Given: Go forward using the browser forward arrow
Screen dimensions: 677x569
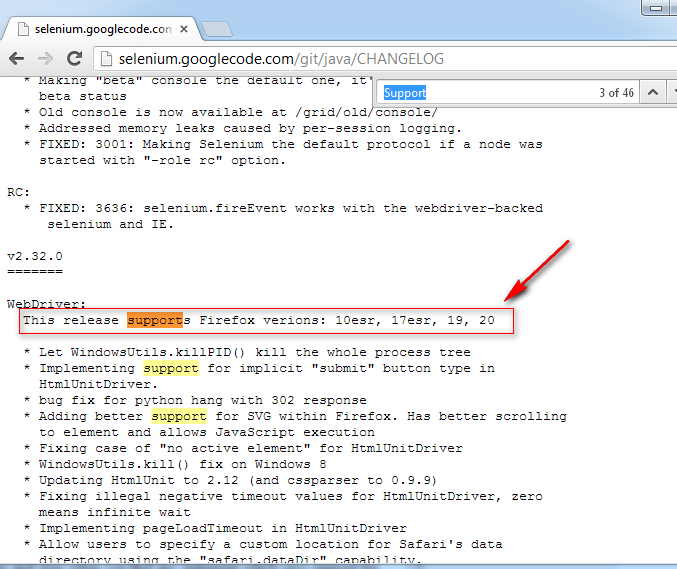Looking at the screenshot, I should (45, 58).
